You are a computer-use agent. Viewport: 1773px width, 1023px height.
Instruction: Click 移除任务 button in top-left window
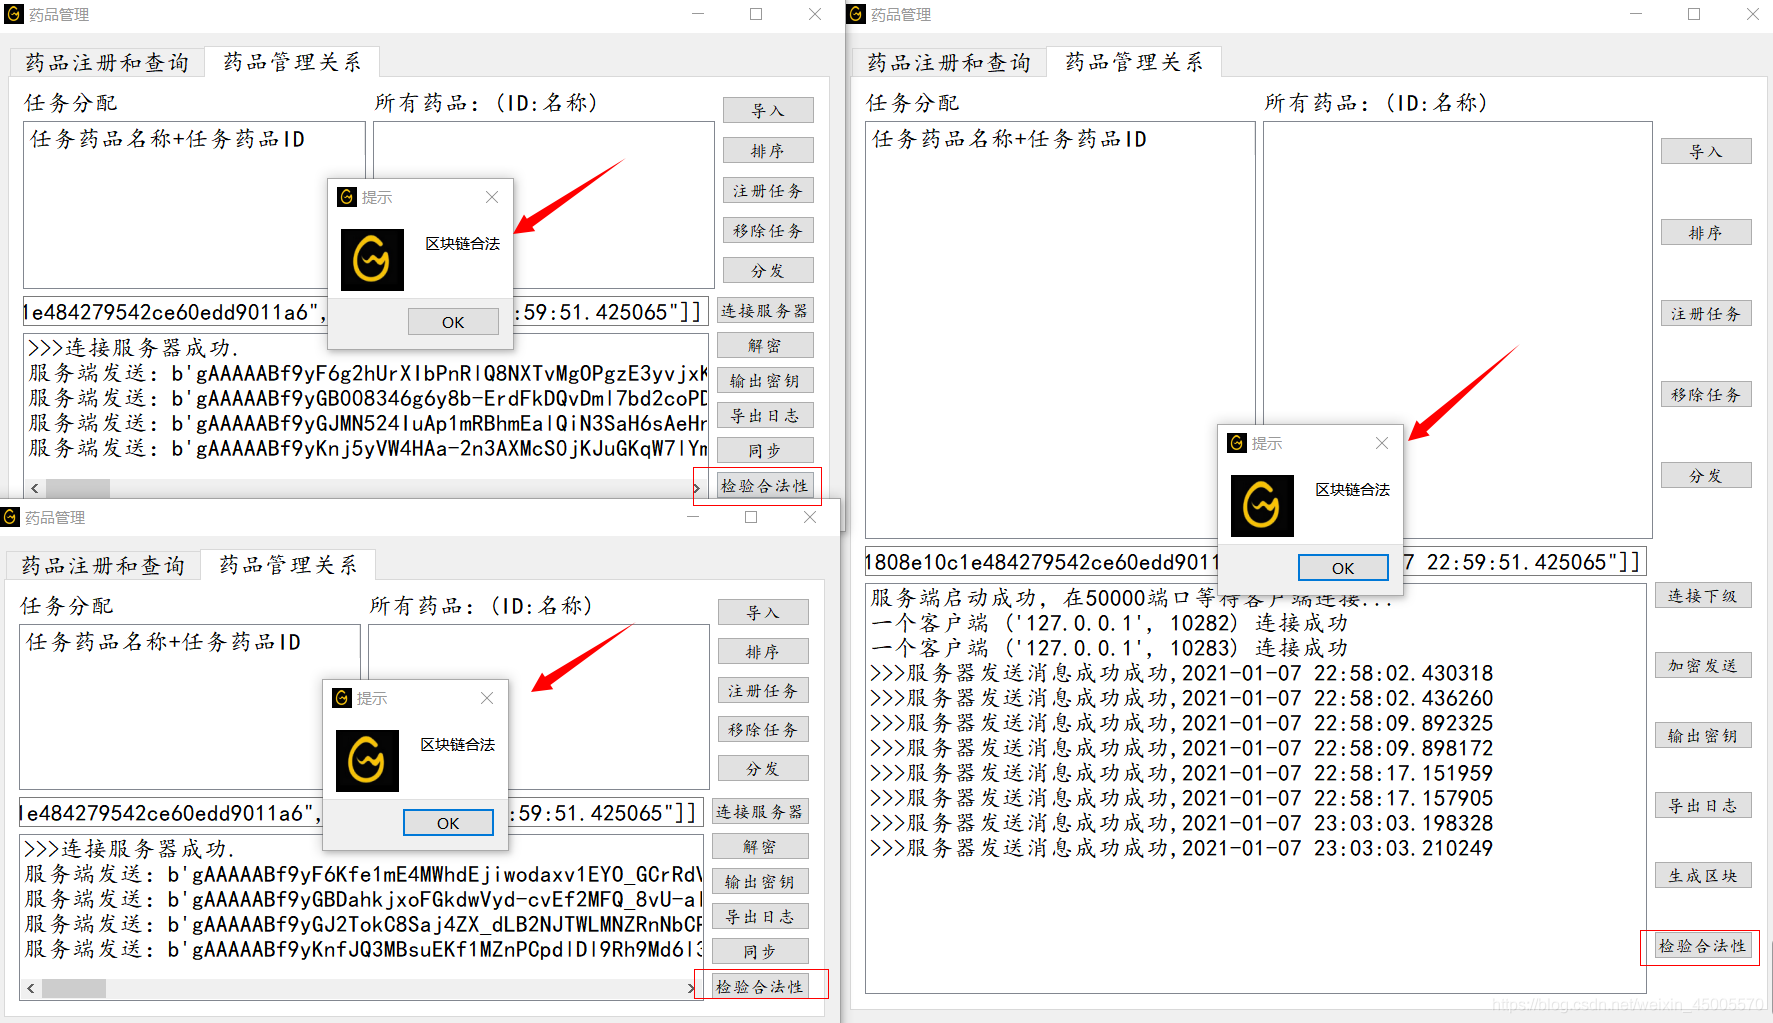click(768, 230)
